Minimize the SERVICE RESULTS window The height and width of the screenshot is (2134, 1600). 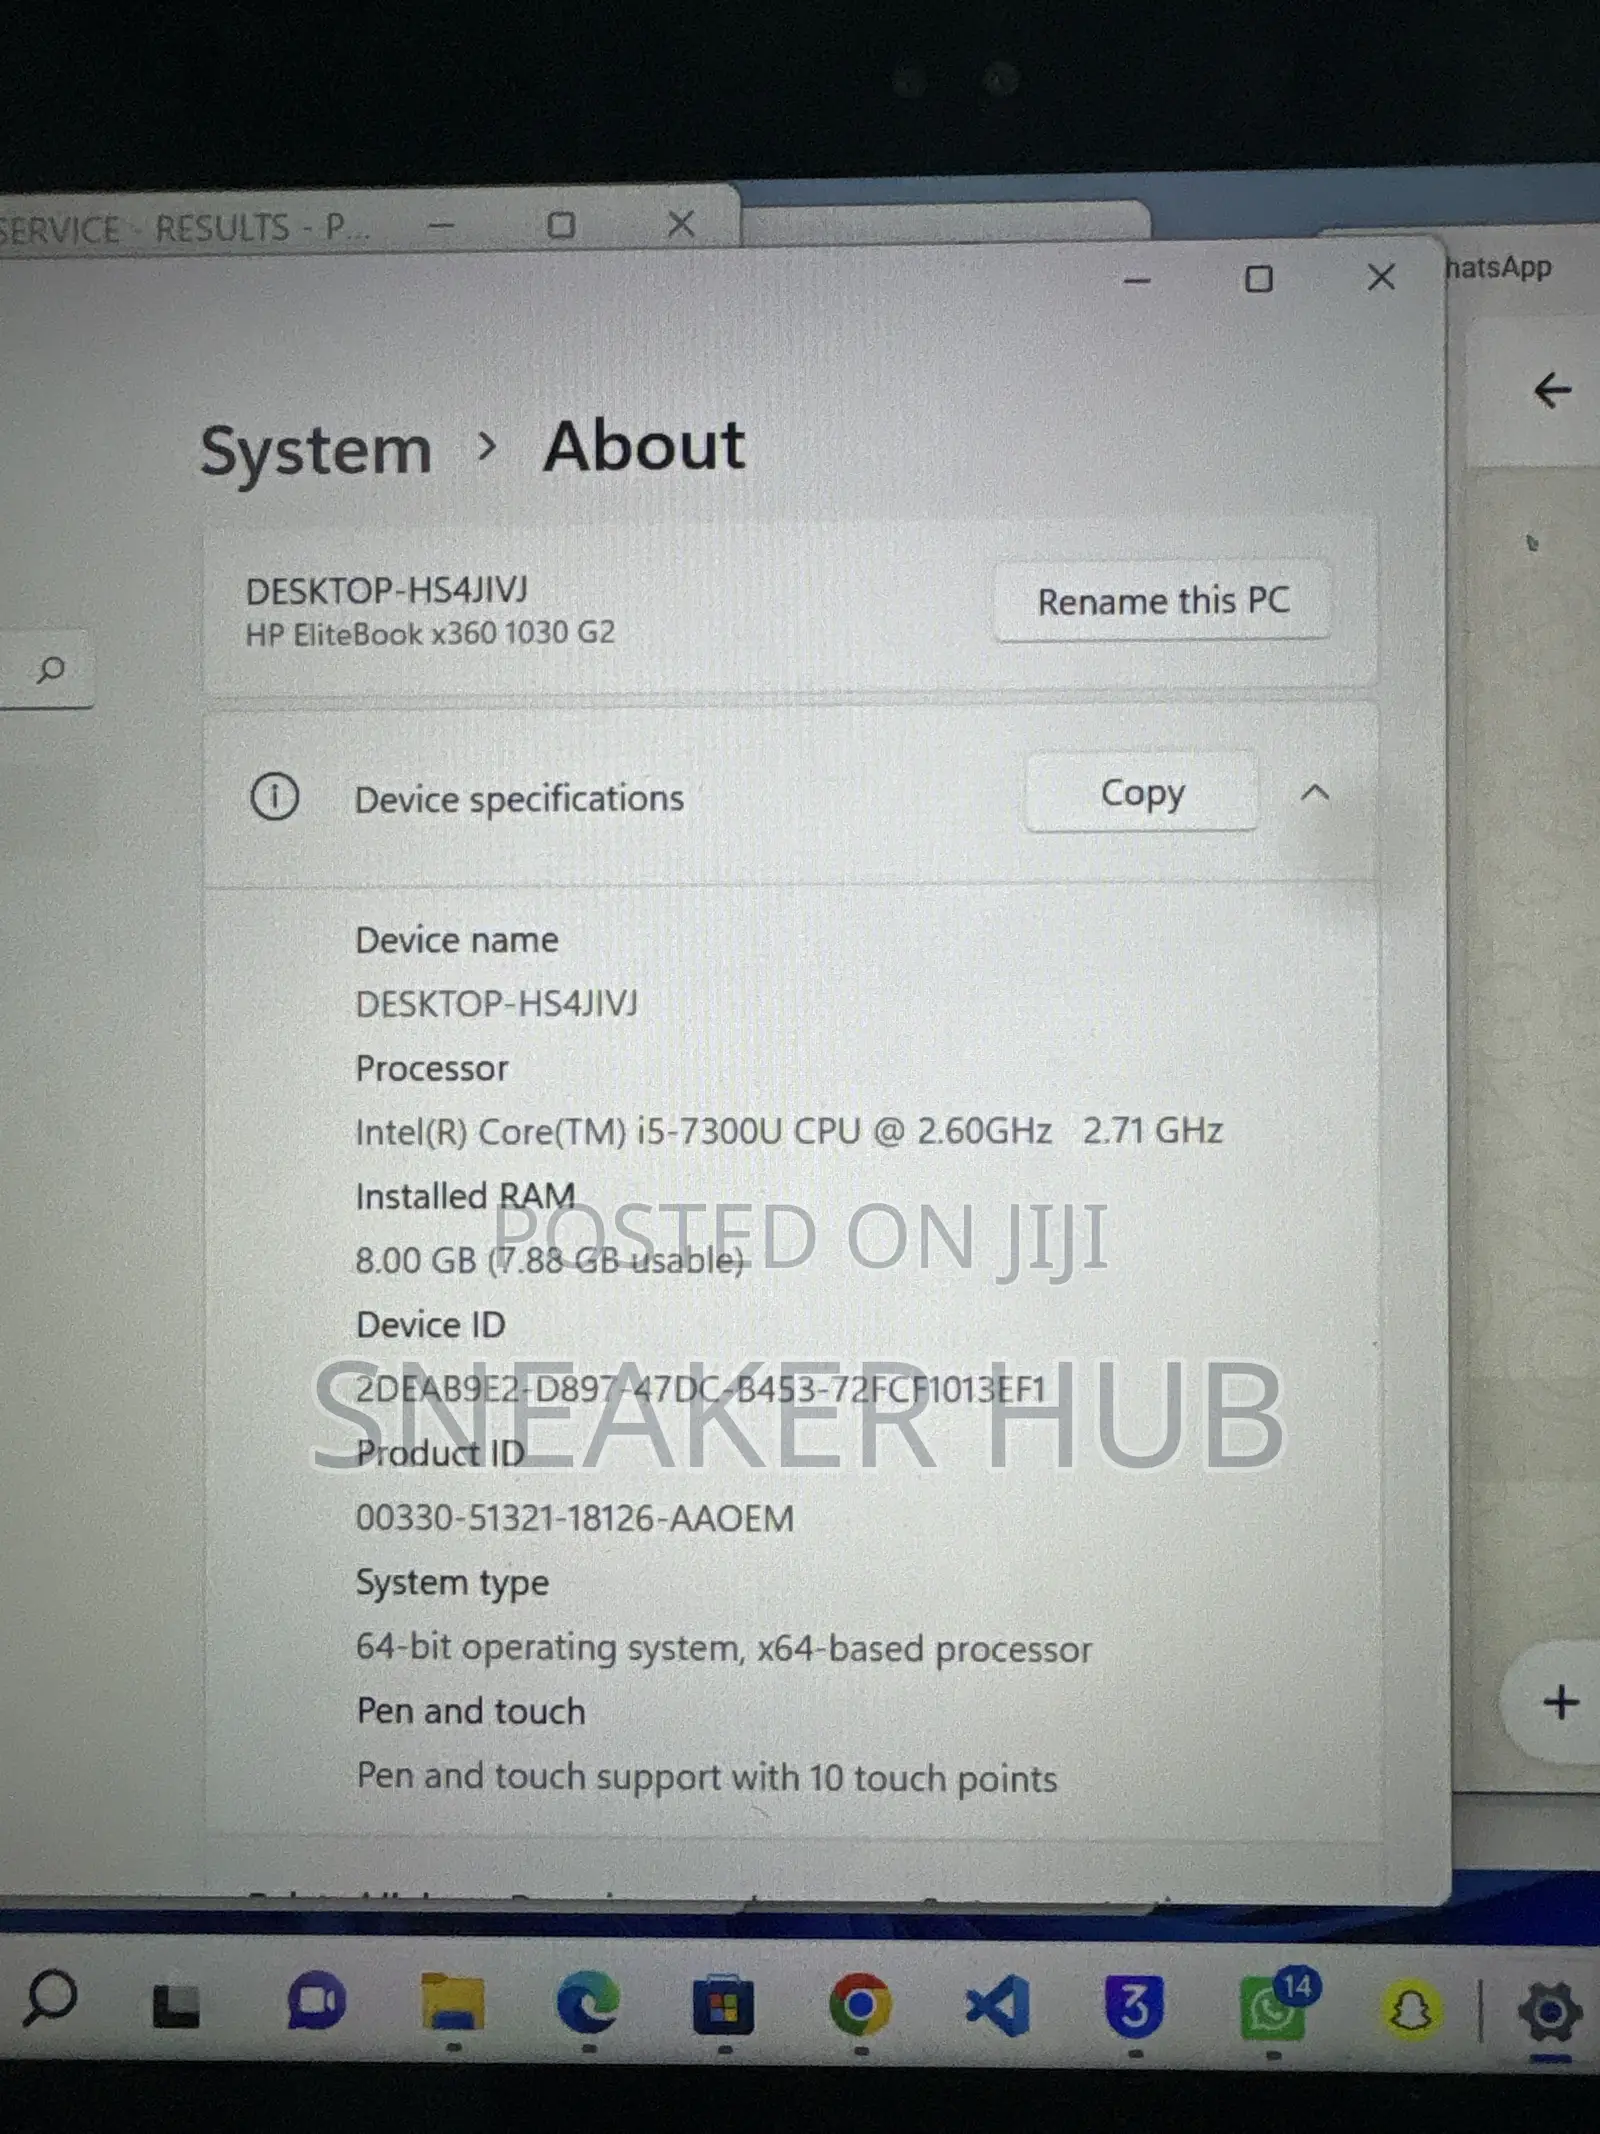pyautogui.click(x=441, y=227)
